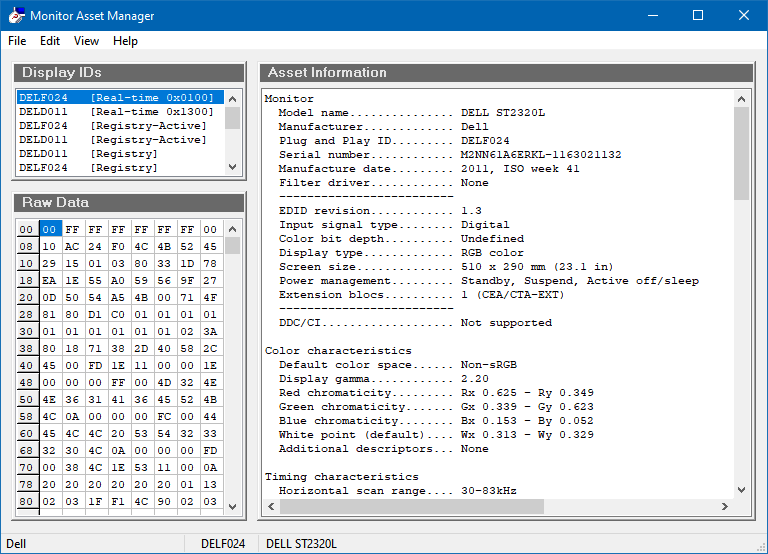The image size is (768, 554).
Task: Click the Display IDs scrollbar thumb
Action: coord(233,118)
